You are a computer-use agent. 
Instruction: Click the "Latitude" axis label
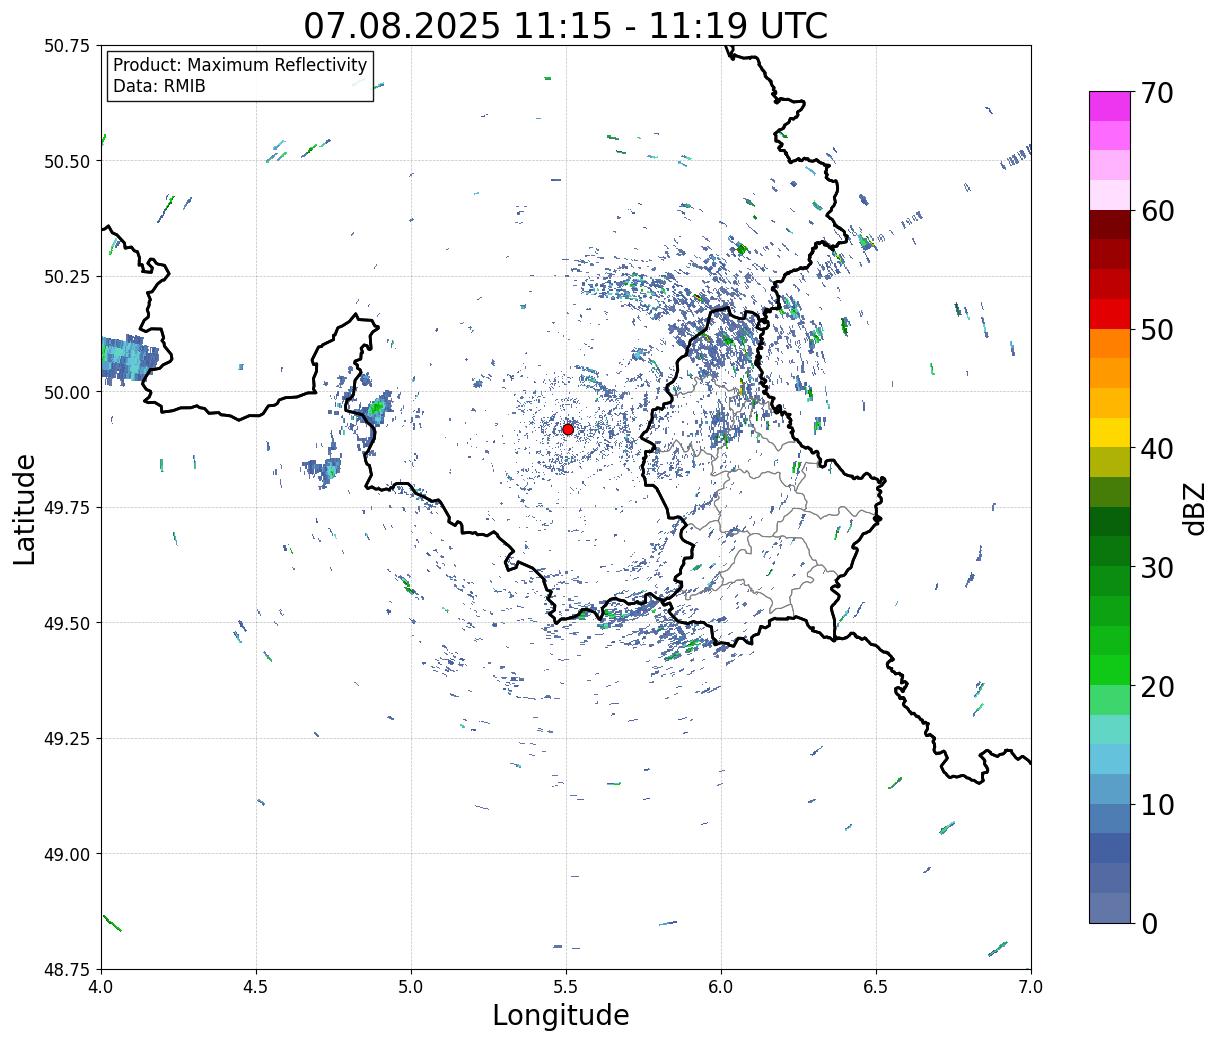[x=25, y=509]
